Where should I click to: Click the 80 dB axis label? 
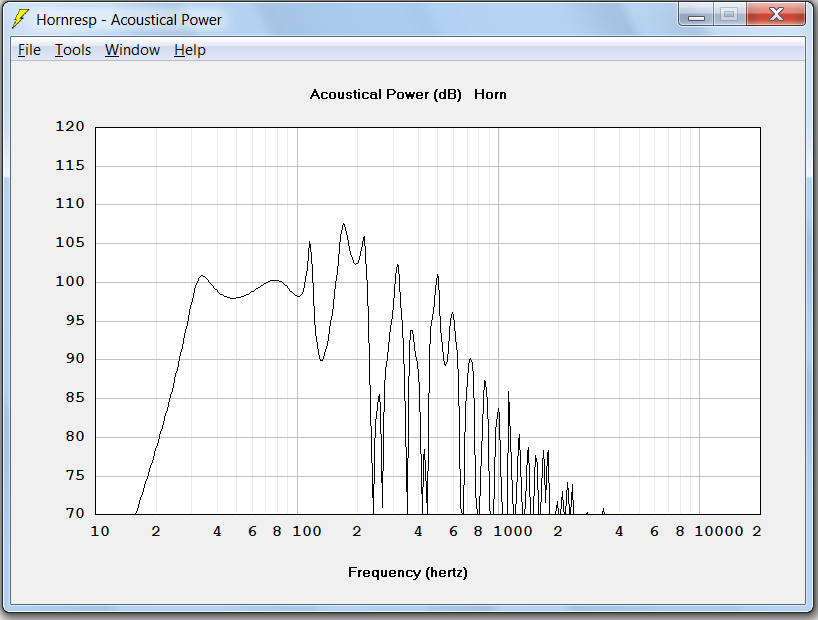(75, 436)
